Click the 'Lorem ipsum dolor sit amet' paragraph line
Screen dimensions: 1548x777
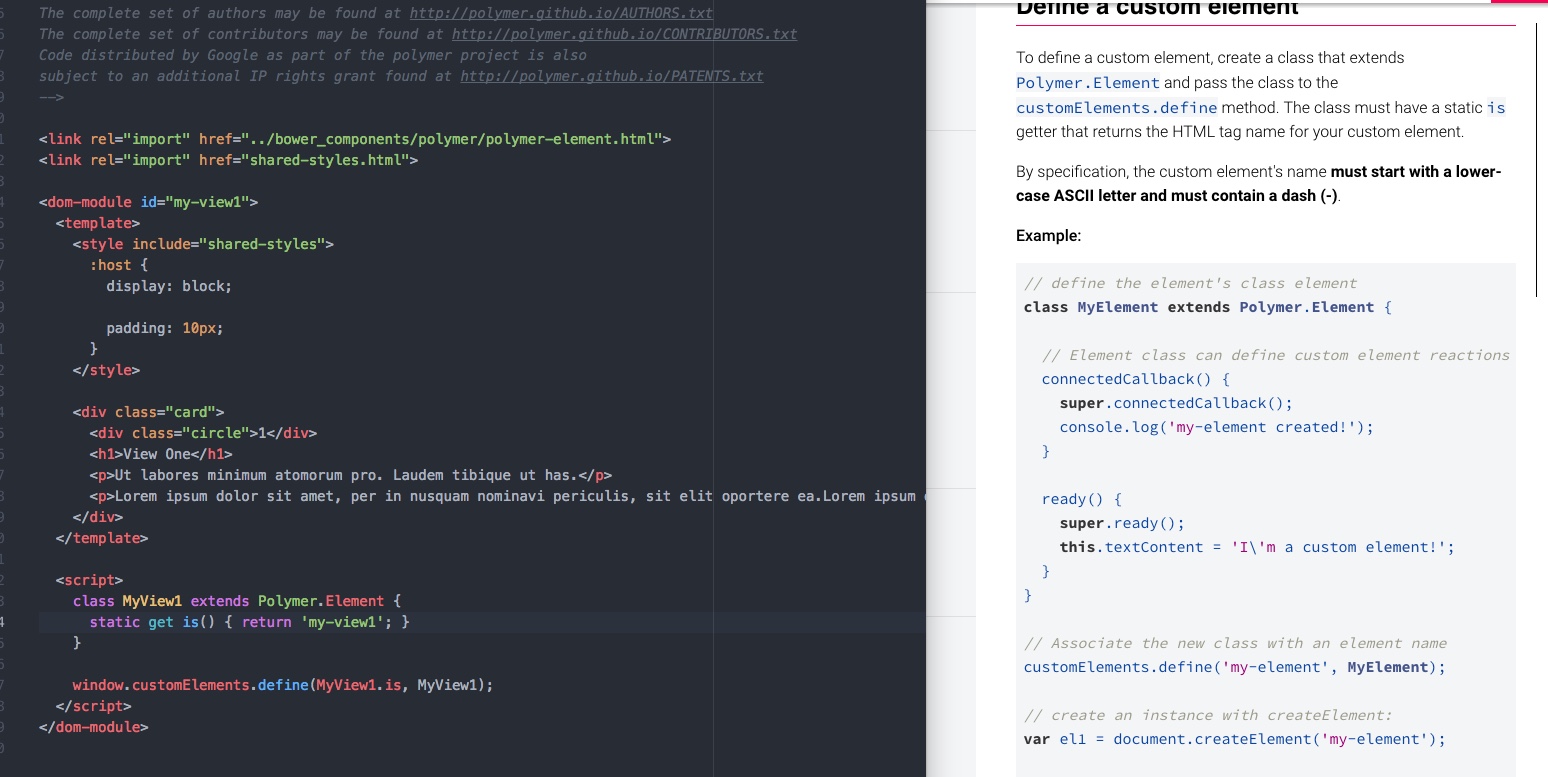point(507,496)
